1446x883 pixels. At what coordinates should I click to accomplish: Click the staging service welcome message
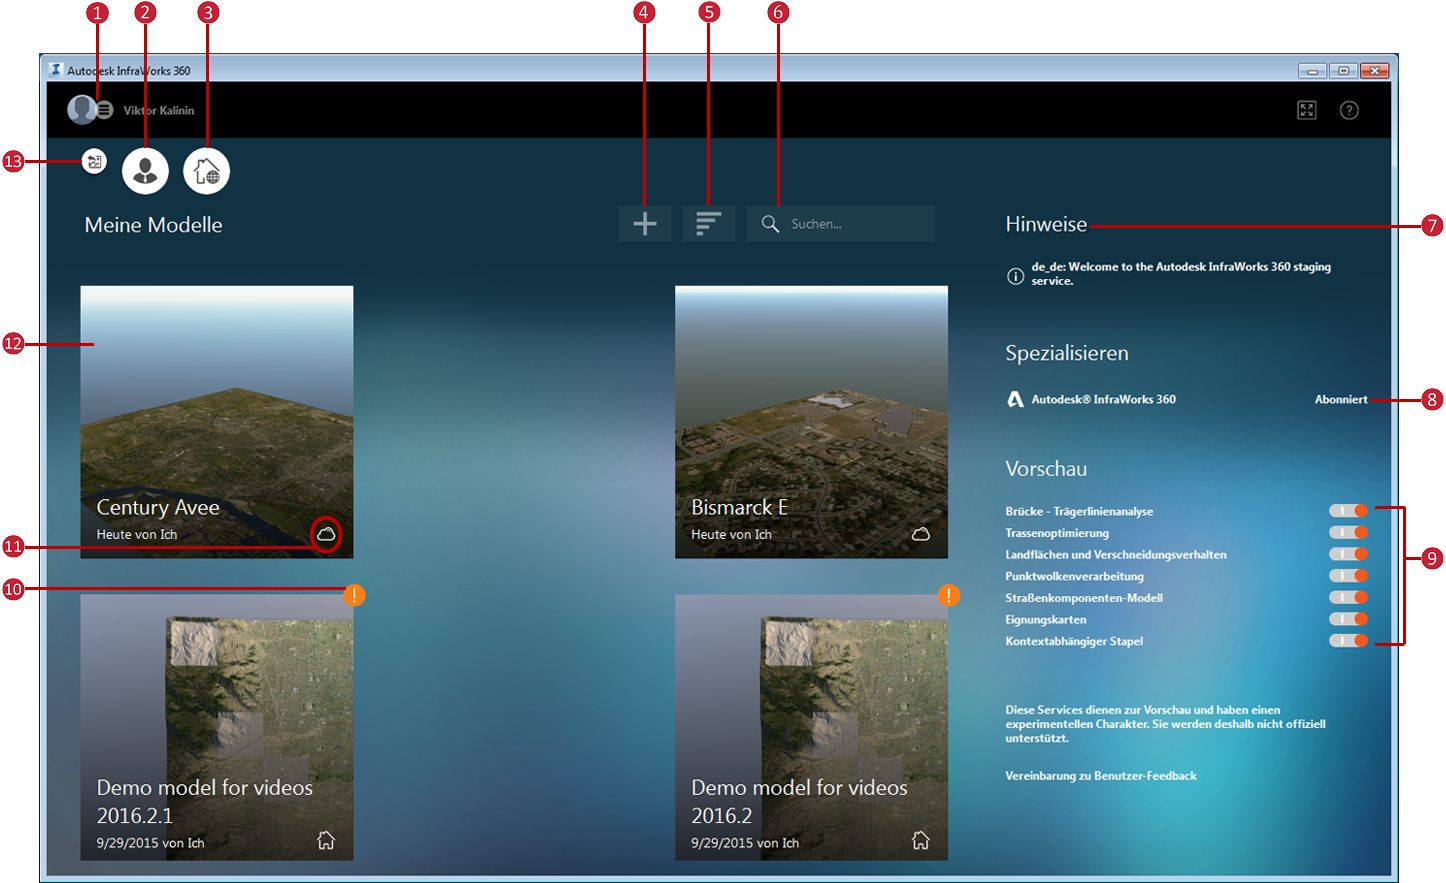(1181, 274)
